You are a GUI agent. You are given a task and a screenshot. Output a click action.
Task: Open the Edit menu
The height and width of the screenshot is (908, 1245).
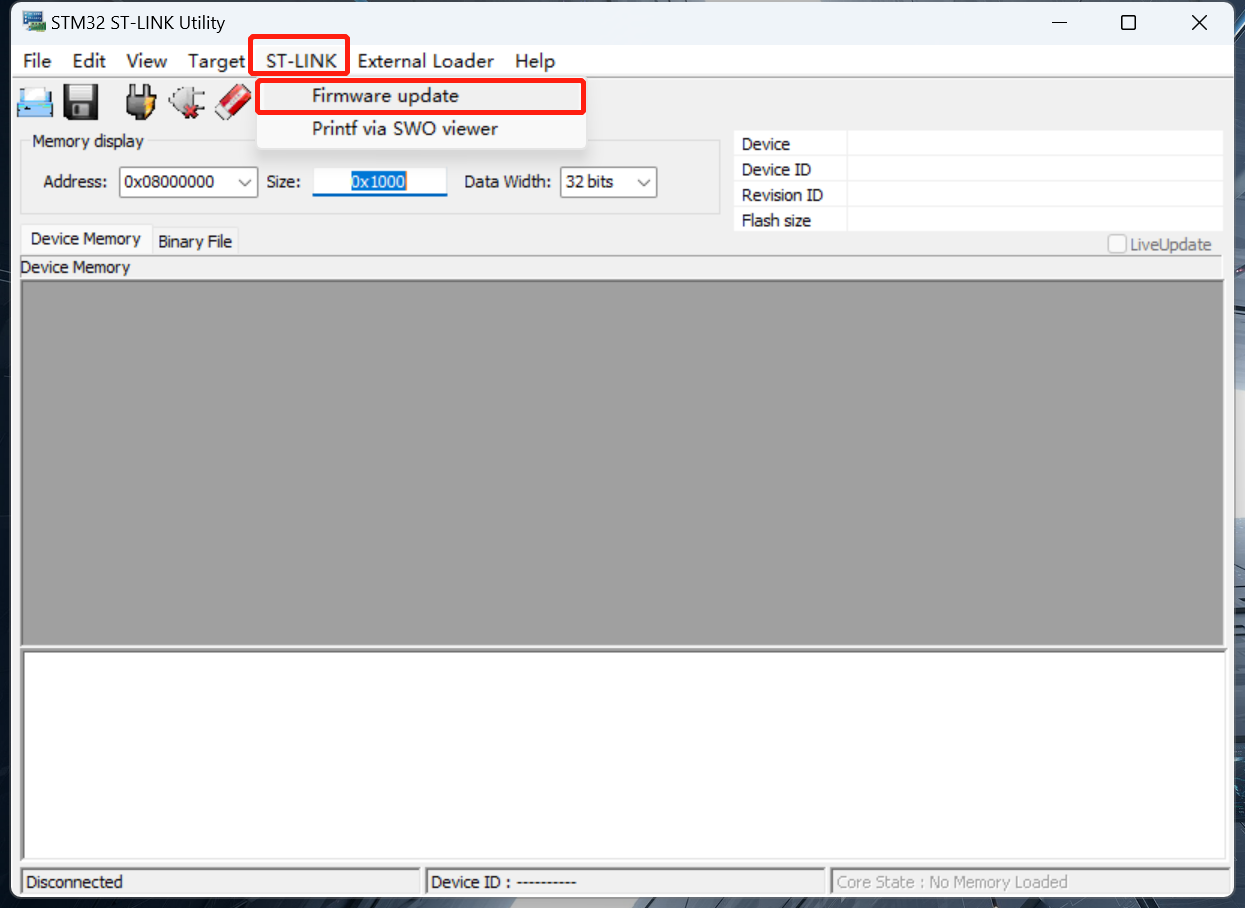click(89, 61)
